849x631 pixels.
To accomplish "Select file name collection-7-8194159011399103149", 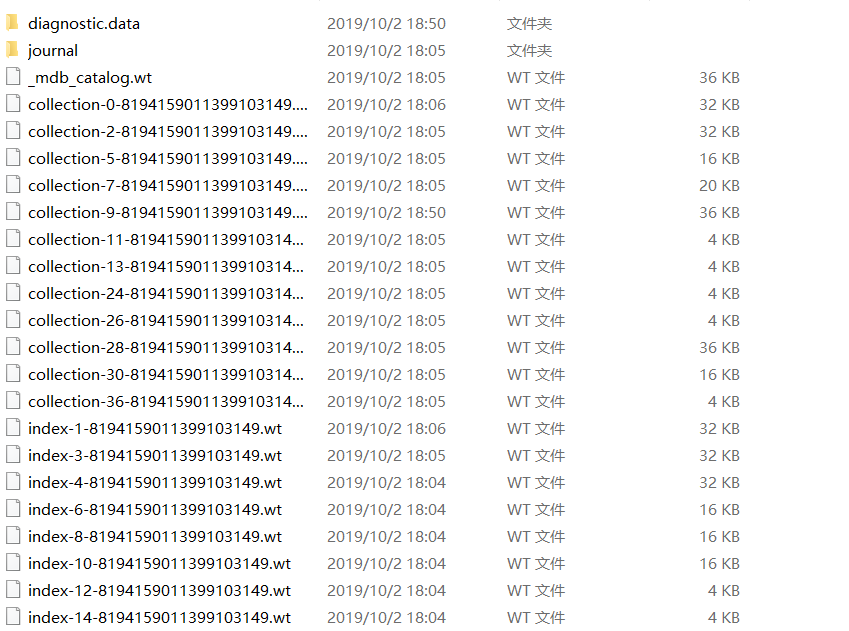I will click(168, 186).
